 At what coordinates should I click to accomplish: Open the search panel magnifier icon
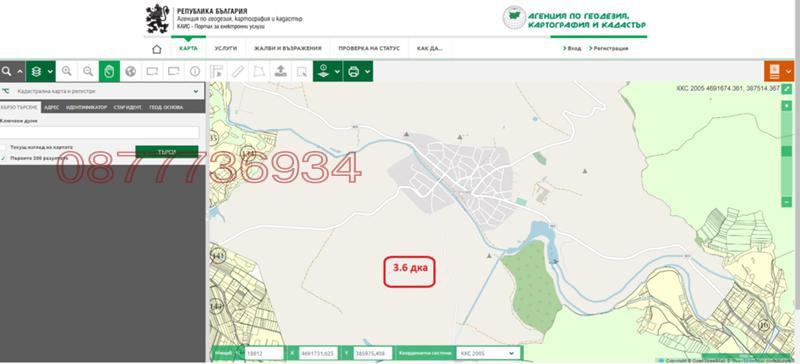coord(7,71)
